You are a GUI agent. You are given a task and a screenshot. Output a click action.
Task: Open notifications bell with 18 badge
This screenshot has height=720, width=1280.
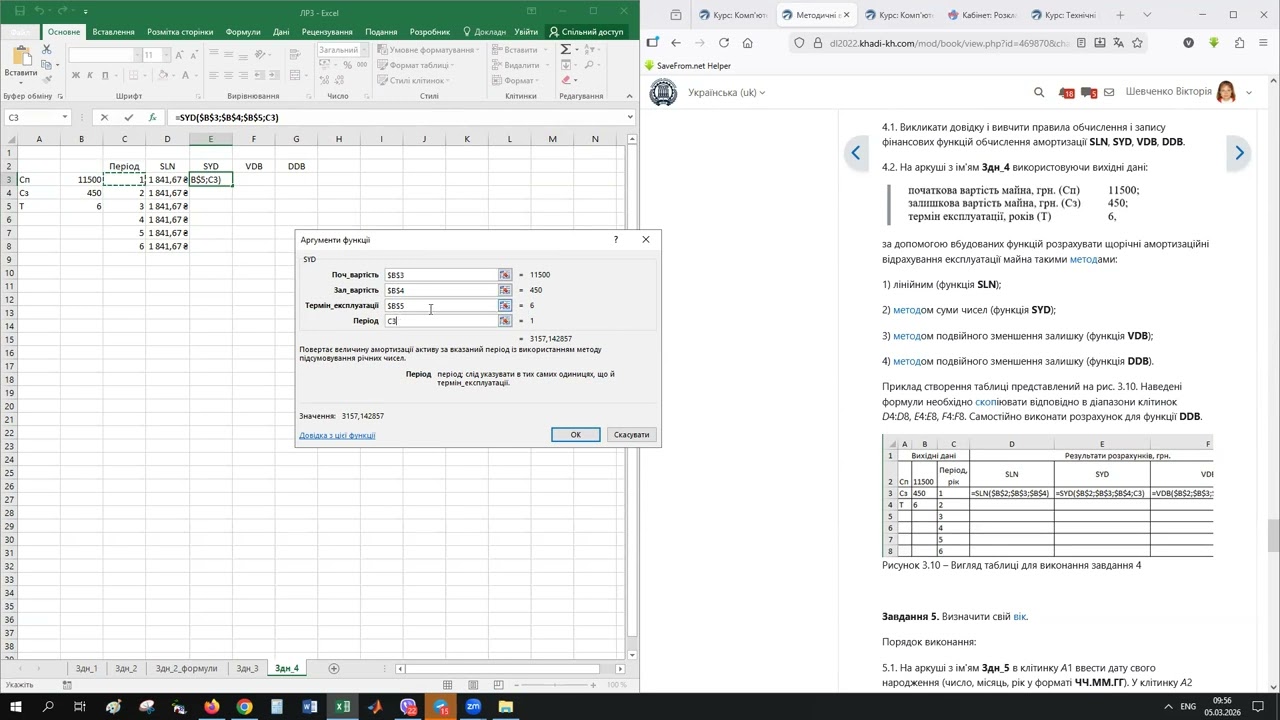coord(1067,93)
